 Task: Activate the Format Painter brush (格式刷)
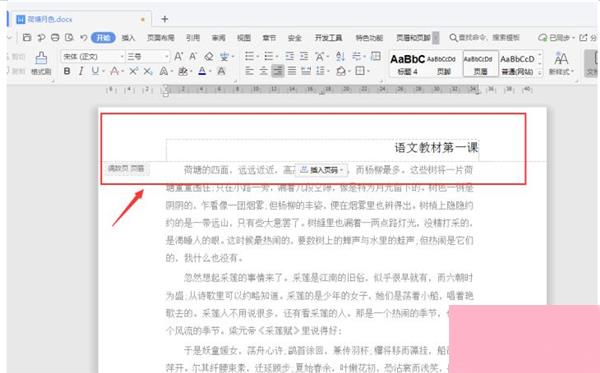click(41, 63)
